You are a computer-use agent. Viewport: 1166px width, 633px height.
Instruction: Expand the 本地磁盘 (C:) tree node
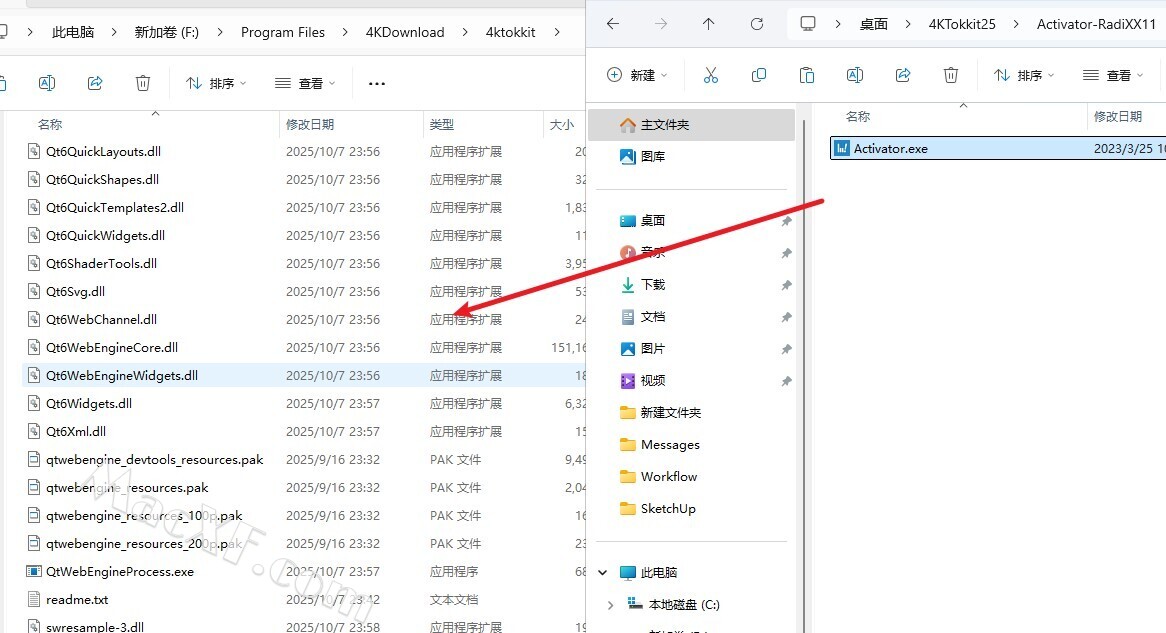pyautogui.click(x=612, y=605)
